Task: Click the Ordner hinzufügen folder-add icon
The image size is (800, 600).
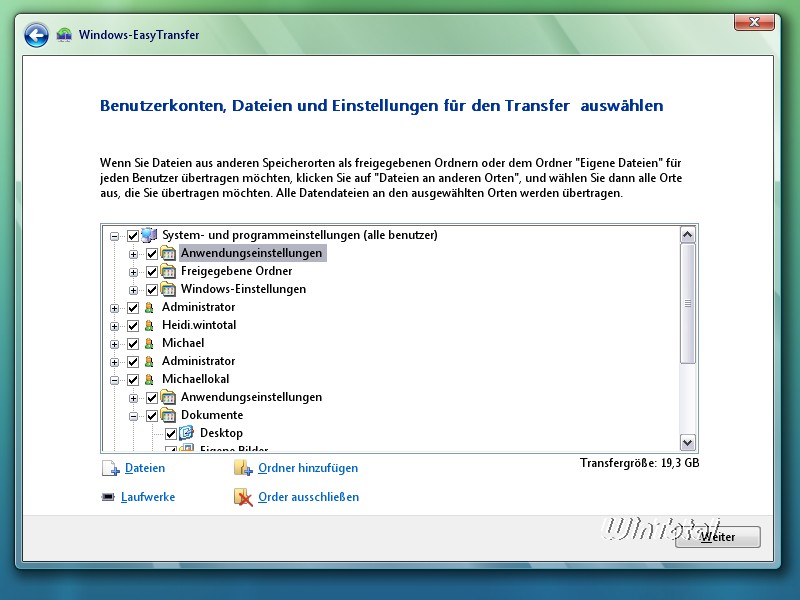Action: pos(243,468)
